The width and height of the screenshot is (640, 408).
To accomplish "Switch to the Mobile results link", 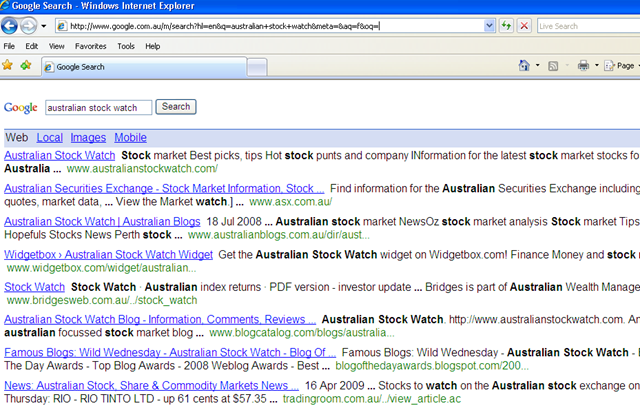I will (130, 137).
